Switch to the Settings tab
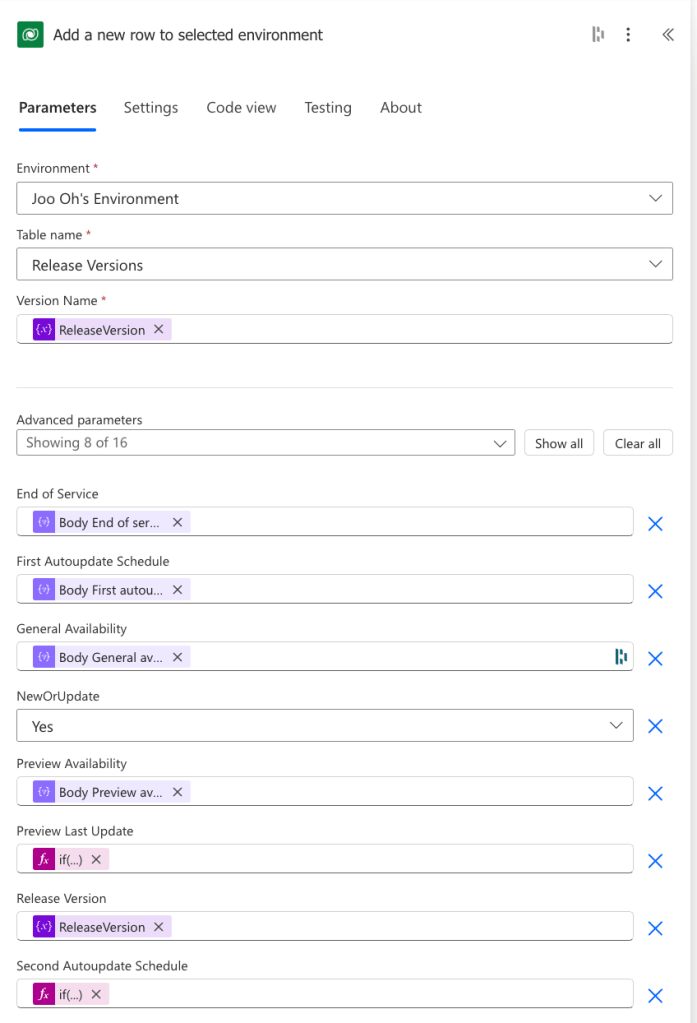This screenshot has width=697, height=1023. pyautogui.click(x=151, y=108)
